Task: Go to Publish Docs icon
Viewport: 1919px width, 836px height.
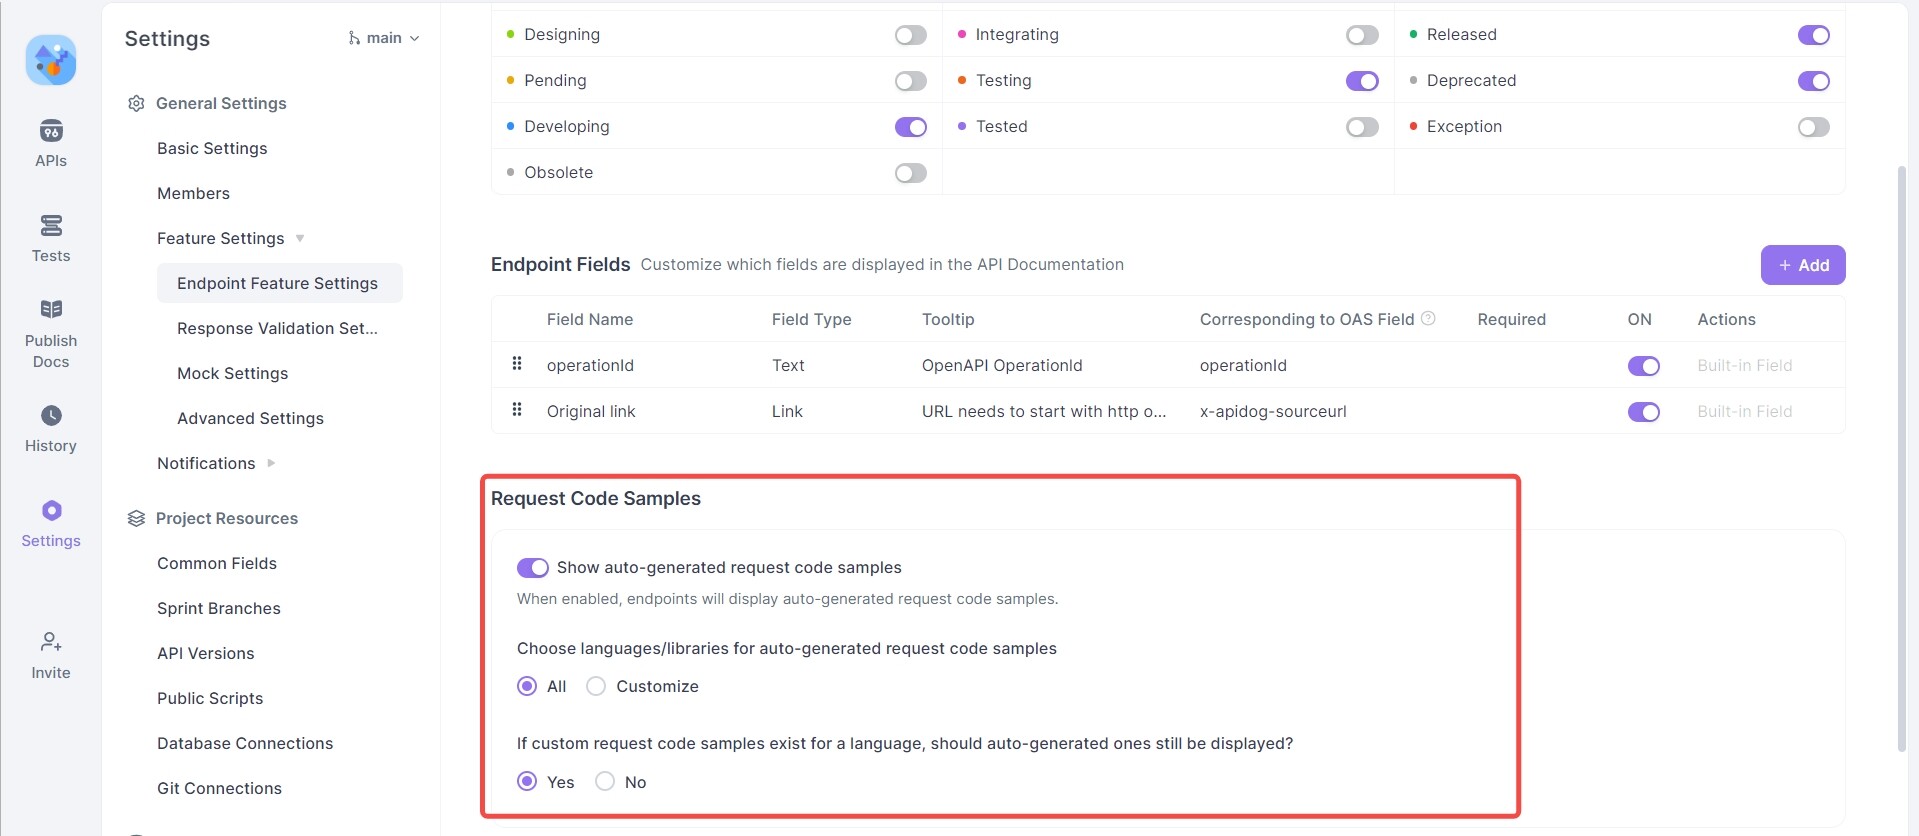Action: (51, 310)
